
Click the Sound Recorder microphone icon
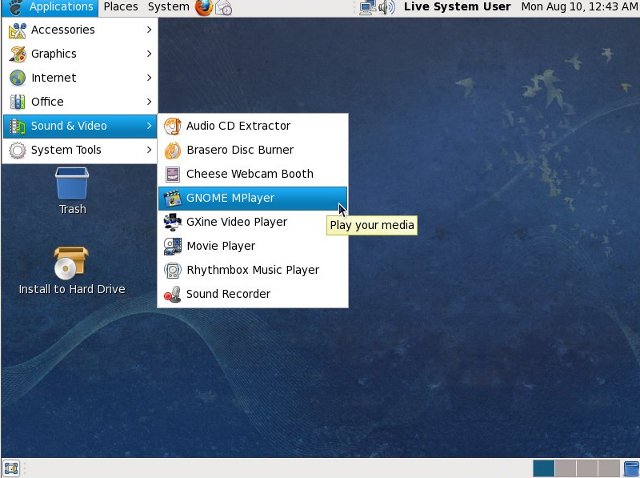[173, 294]
